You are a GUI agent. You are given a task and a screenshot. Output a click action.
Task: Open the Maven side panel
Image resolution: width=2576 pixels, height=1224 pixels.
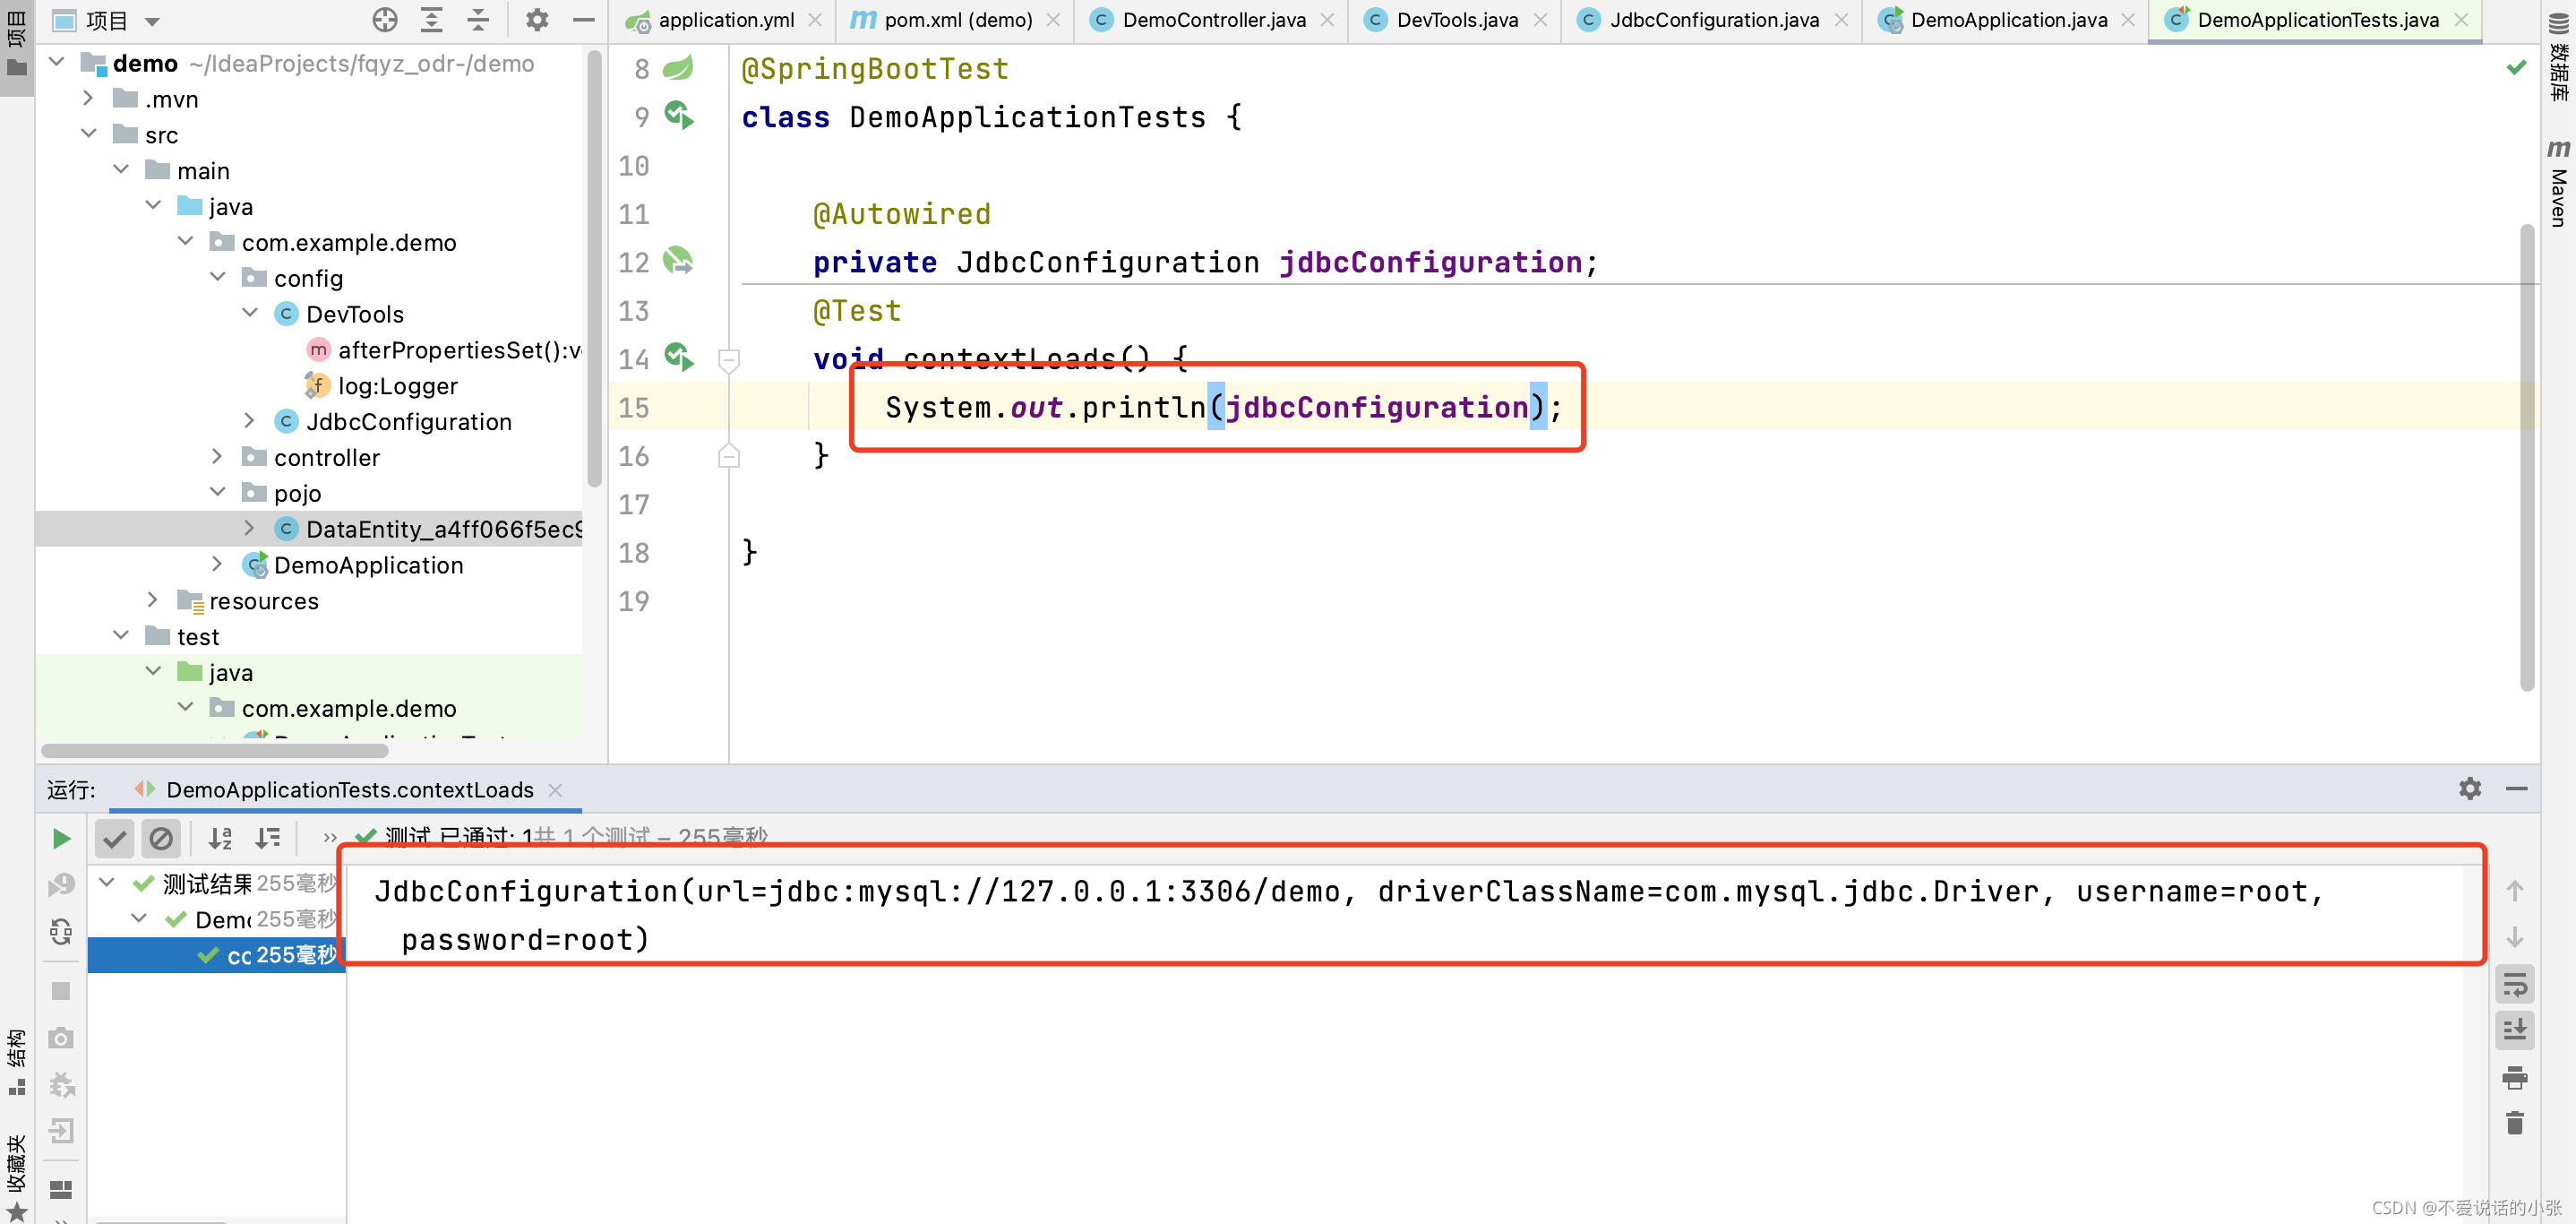(2558, 183)
